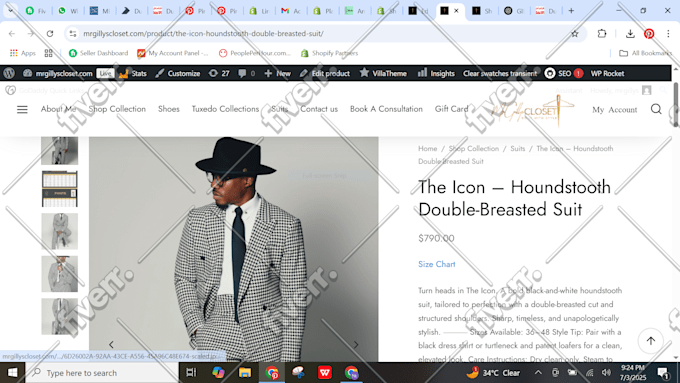The image size is (680, 383).
Task: Open the All Bookmarks folder
Action: (x=646, y=53)
